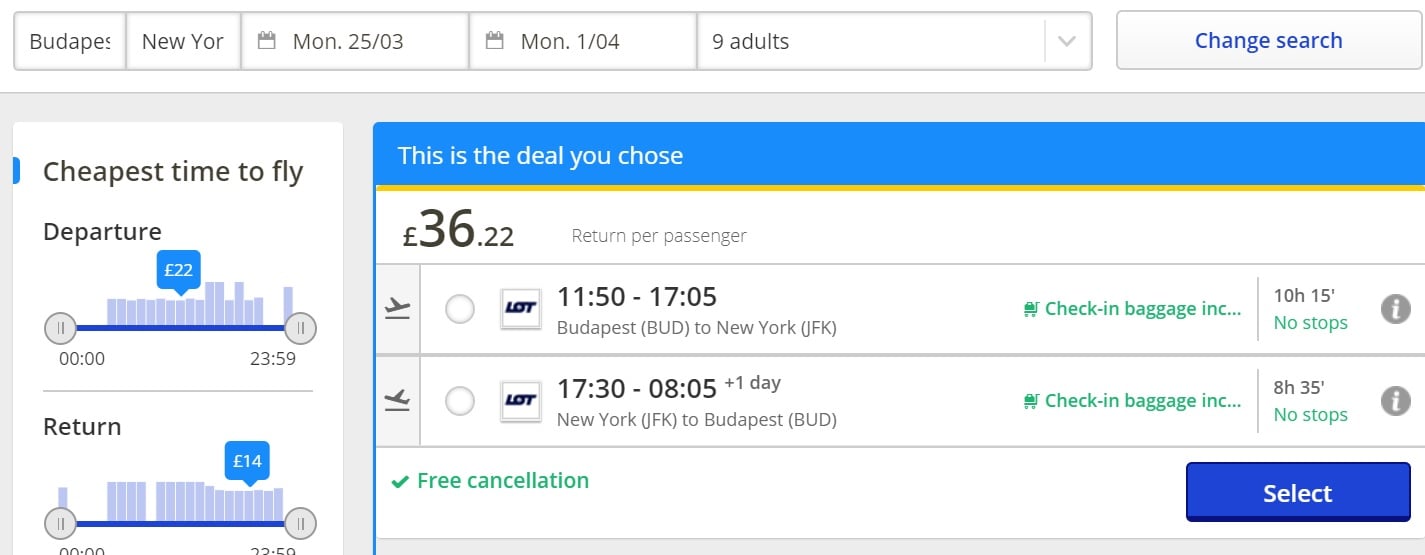
Task: Select the 11:50 - 17:05 outbound flight radio
Action: [460, 309]
